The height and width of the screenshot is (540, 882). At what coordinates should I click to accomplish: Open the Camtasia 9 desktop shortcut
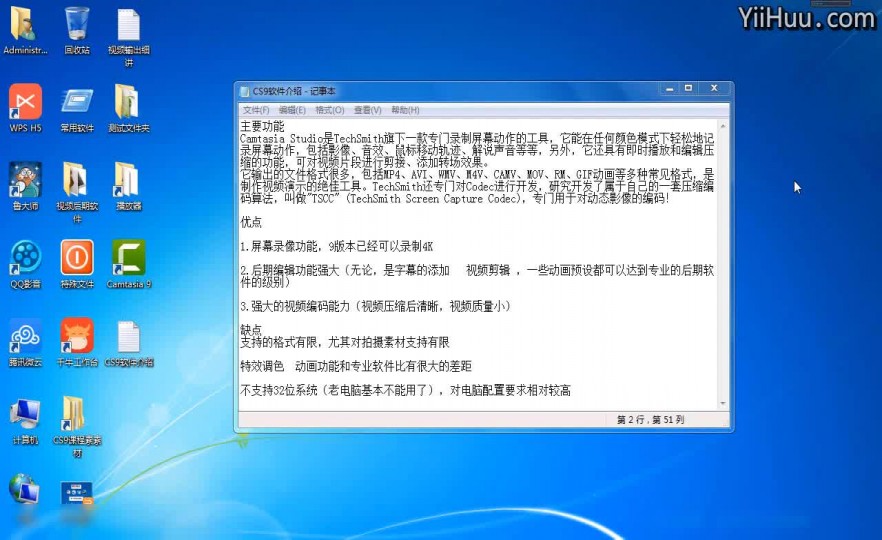point(129,263)
